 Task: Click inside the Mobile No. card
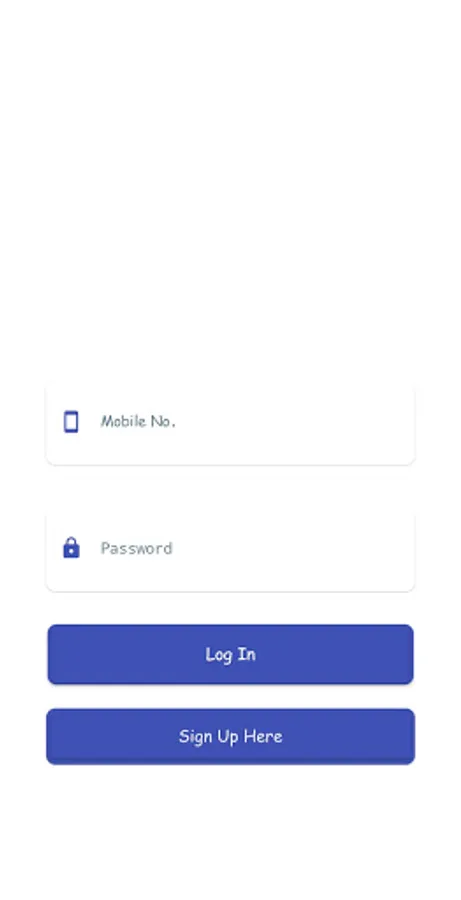tap(230, 423)
